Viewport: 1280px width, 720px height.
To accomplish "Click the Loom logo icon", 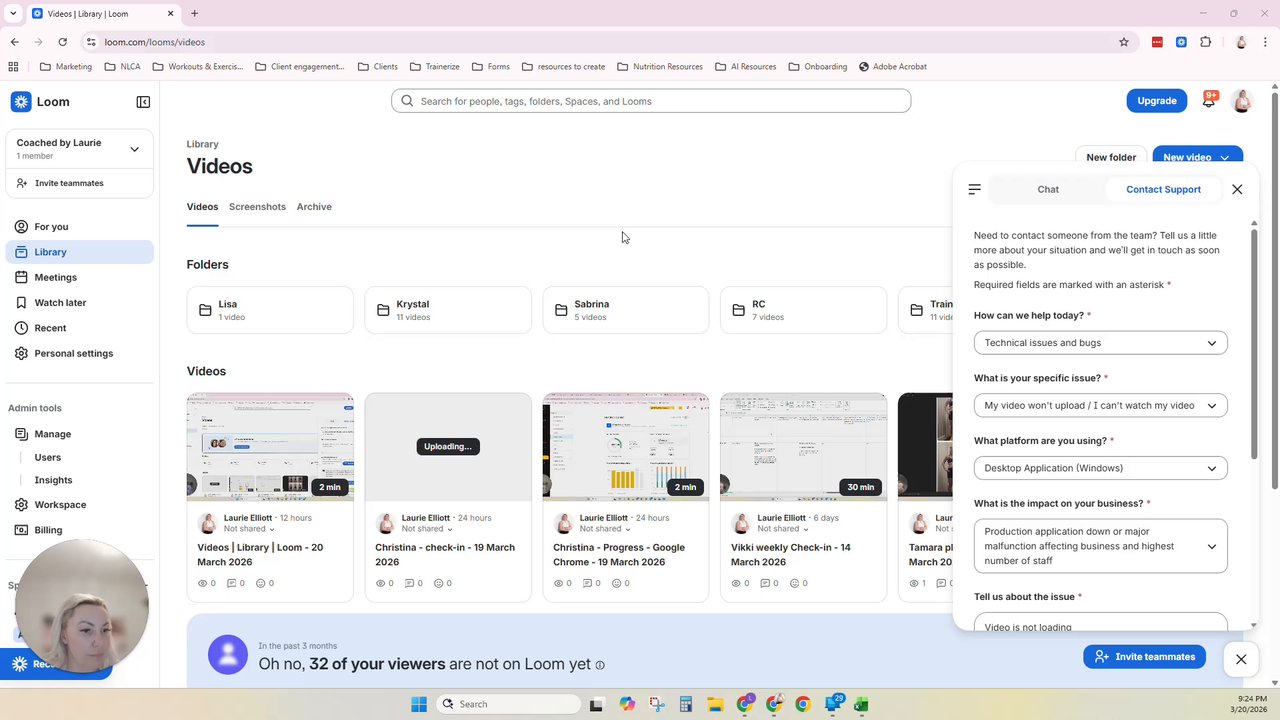I will coord(21,102).
